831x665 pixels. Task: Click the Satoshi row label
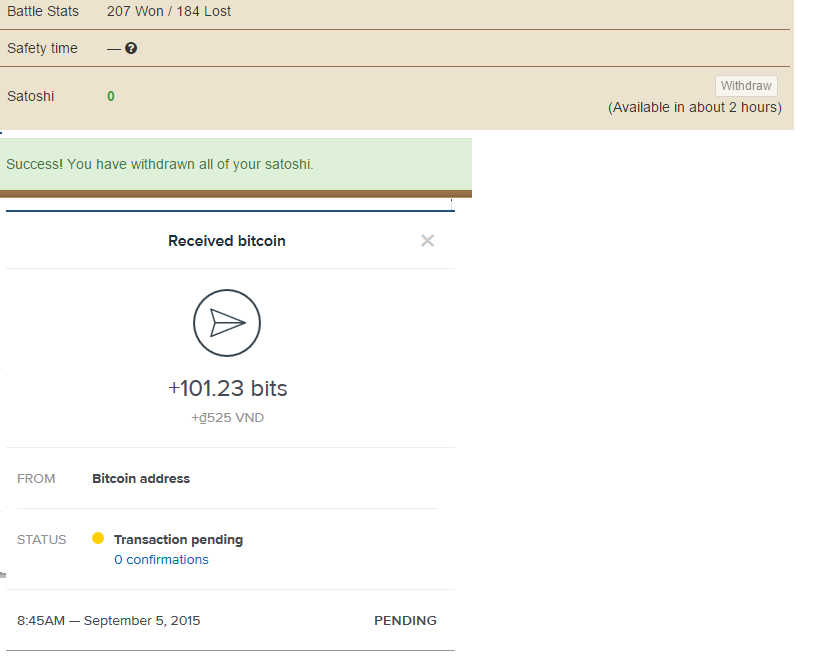(x=31, y=96)
